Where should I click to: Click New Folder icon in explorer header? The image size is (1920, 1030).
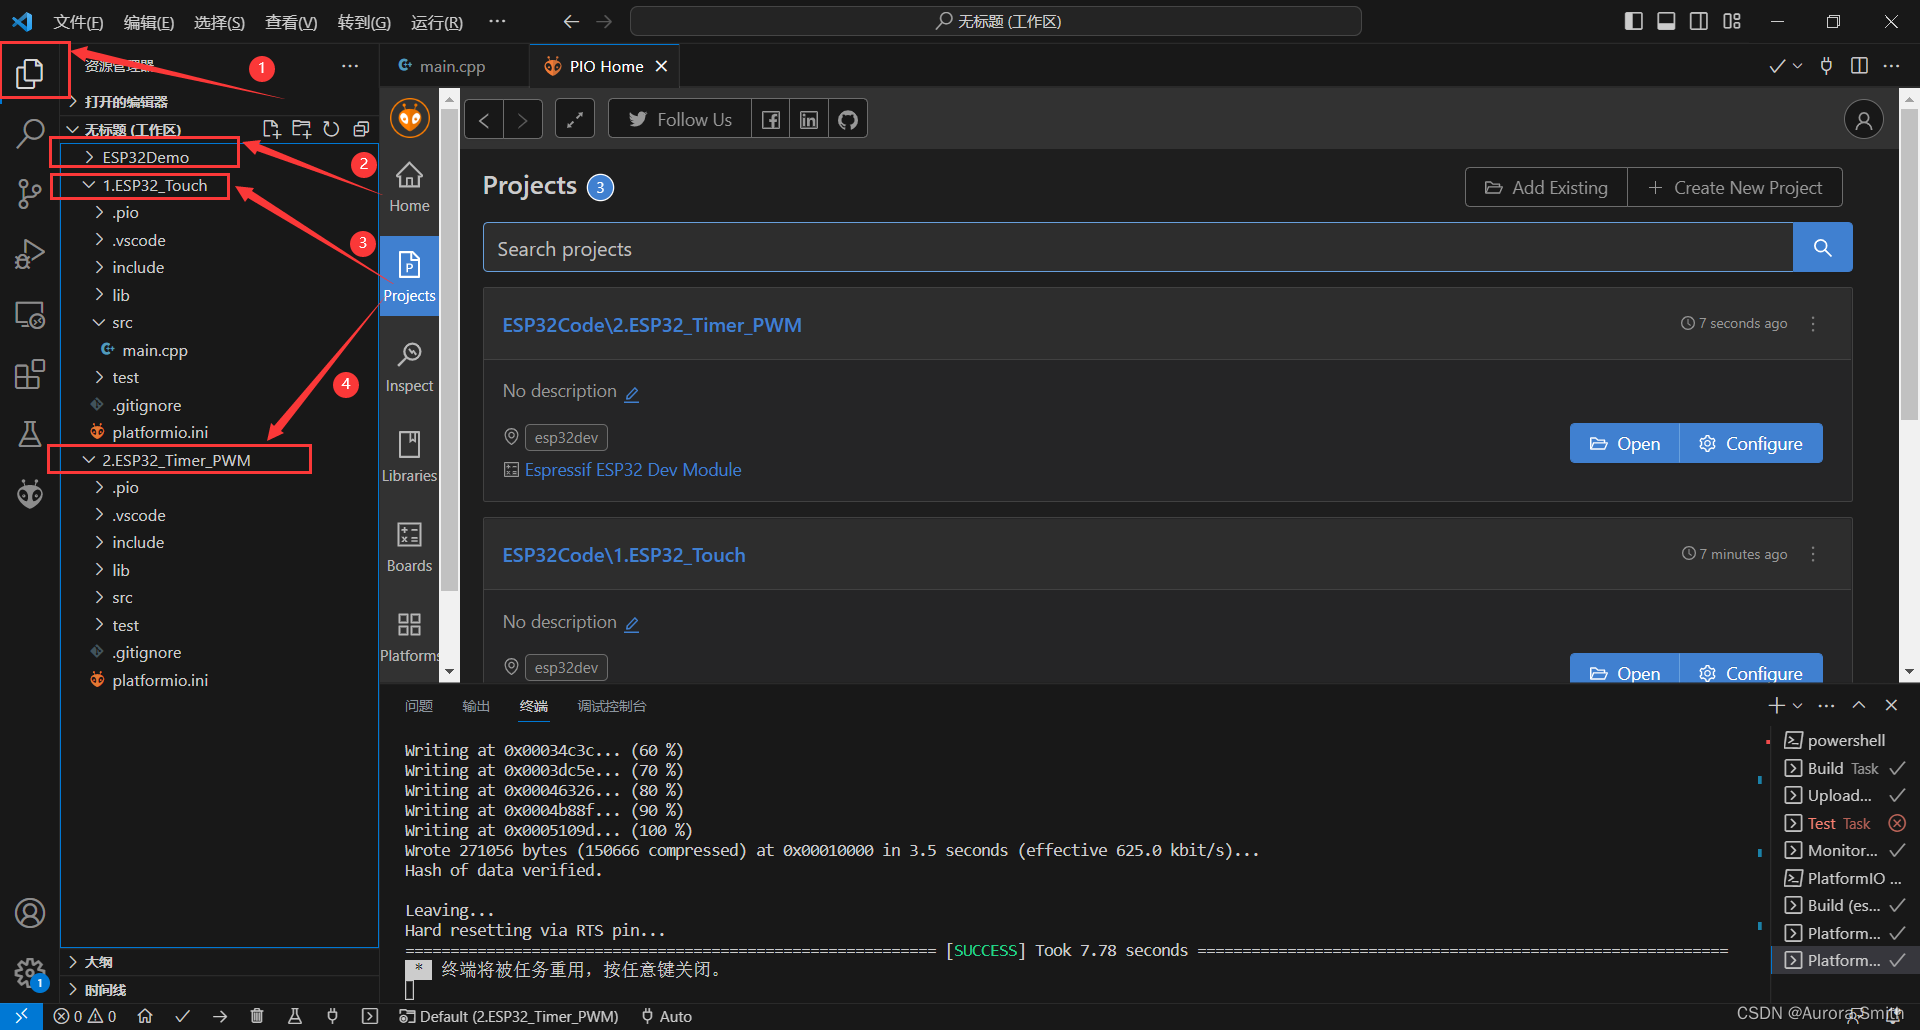(x=301, y=129)
